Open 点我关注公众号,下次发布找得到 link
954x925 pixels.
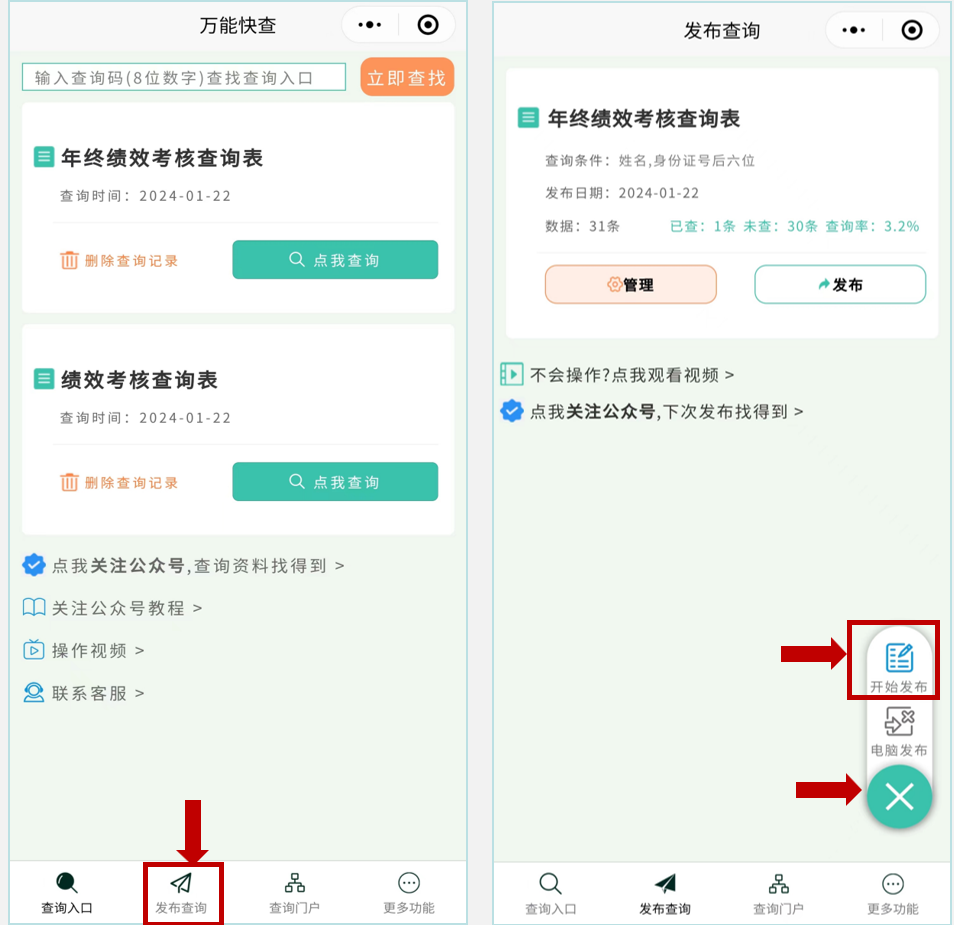tap(667, 412)
